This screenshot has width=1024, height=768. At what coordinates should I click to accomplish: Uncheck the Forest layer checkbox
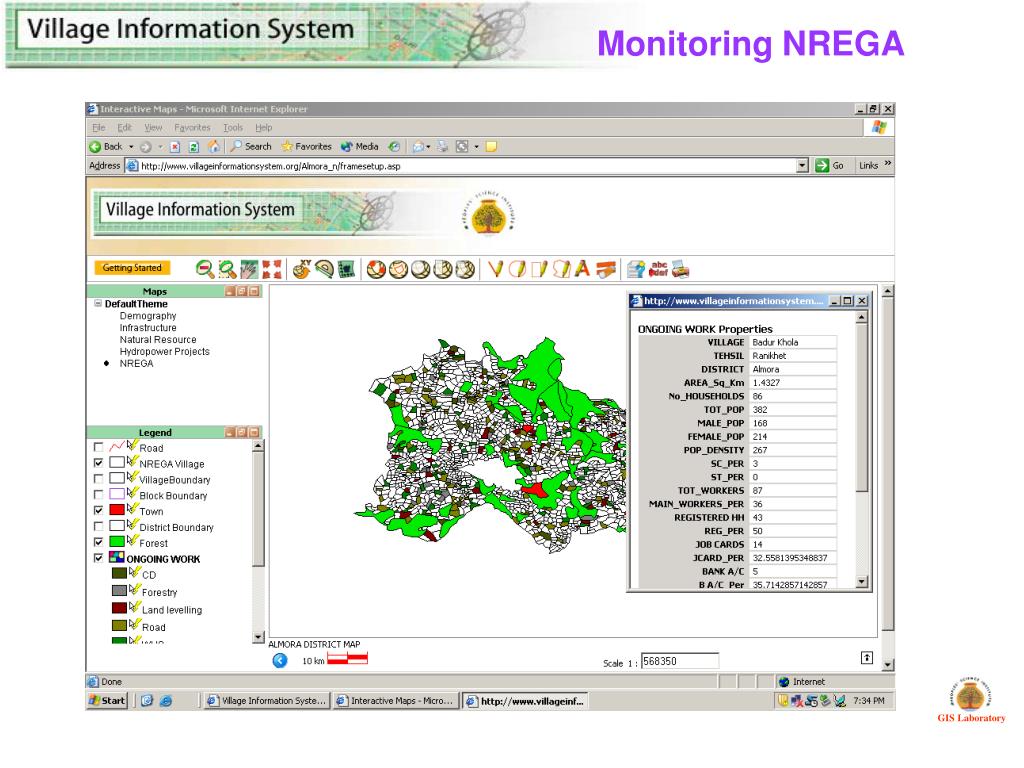coord(99,541)
